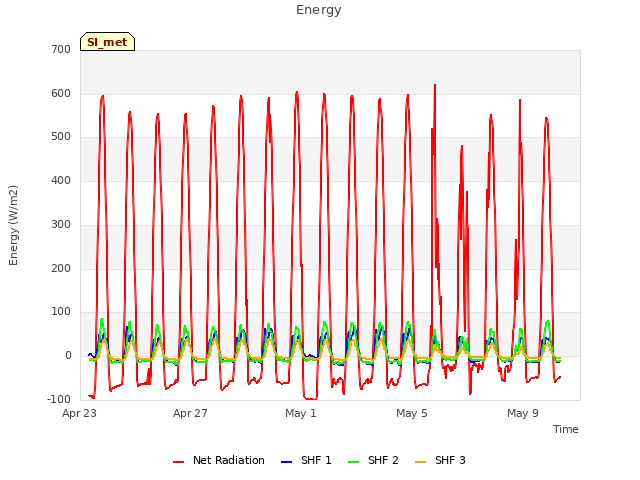Toggle Net Radiation legend entry
The image size is (640, 480).
click(x=219, y=460)
